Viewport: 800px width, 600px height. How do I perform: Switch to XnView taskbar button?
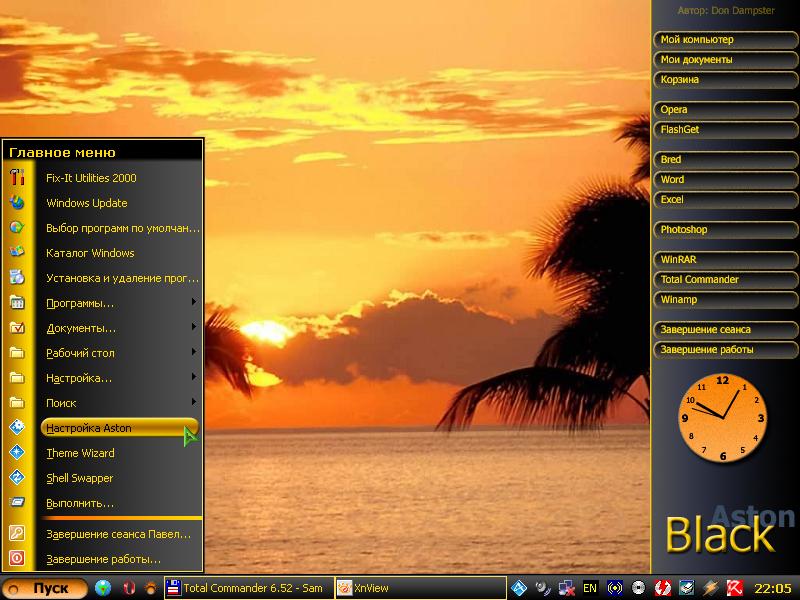420,588
